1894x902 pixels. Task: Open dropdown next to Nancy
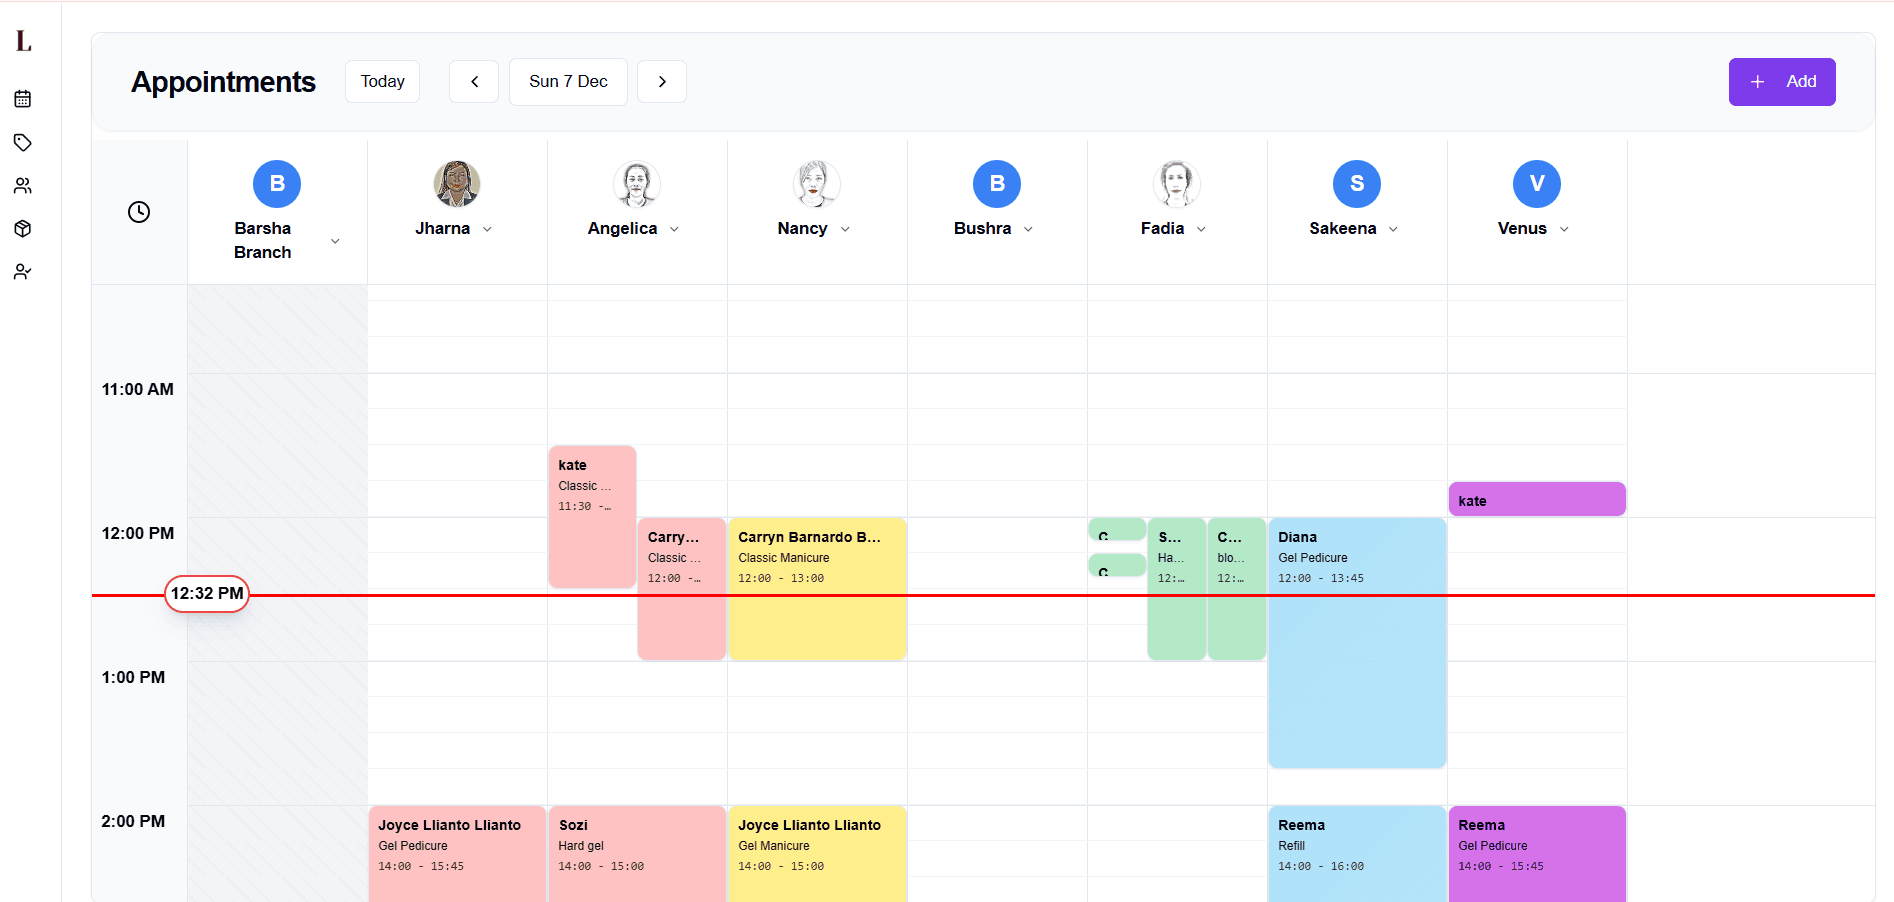845,229
